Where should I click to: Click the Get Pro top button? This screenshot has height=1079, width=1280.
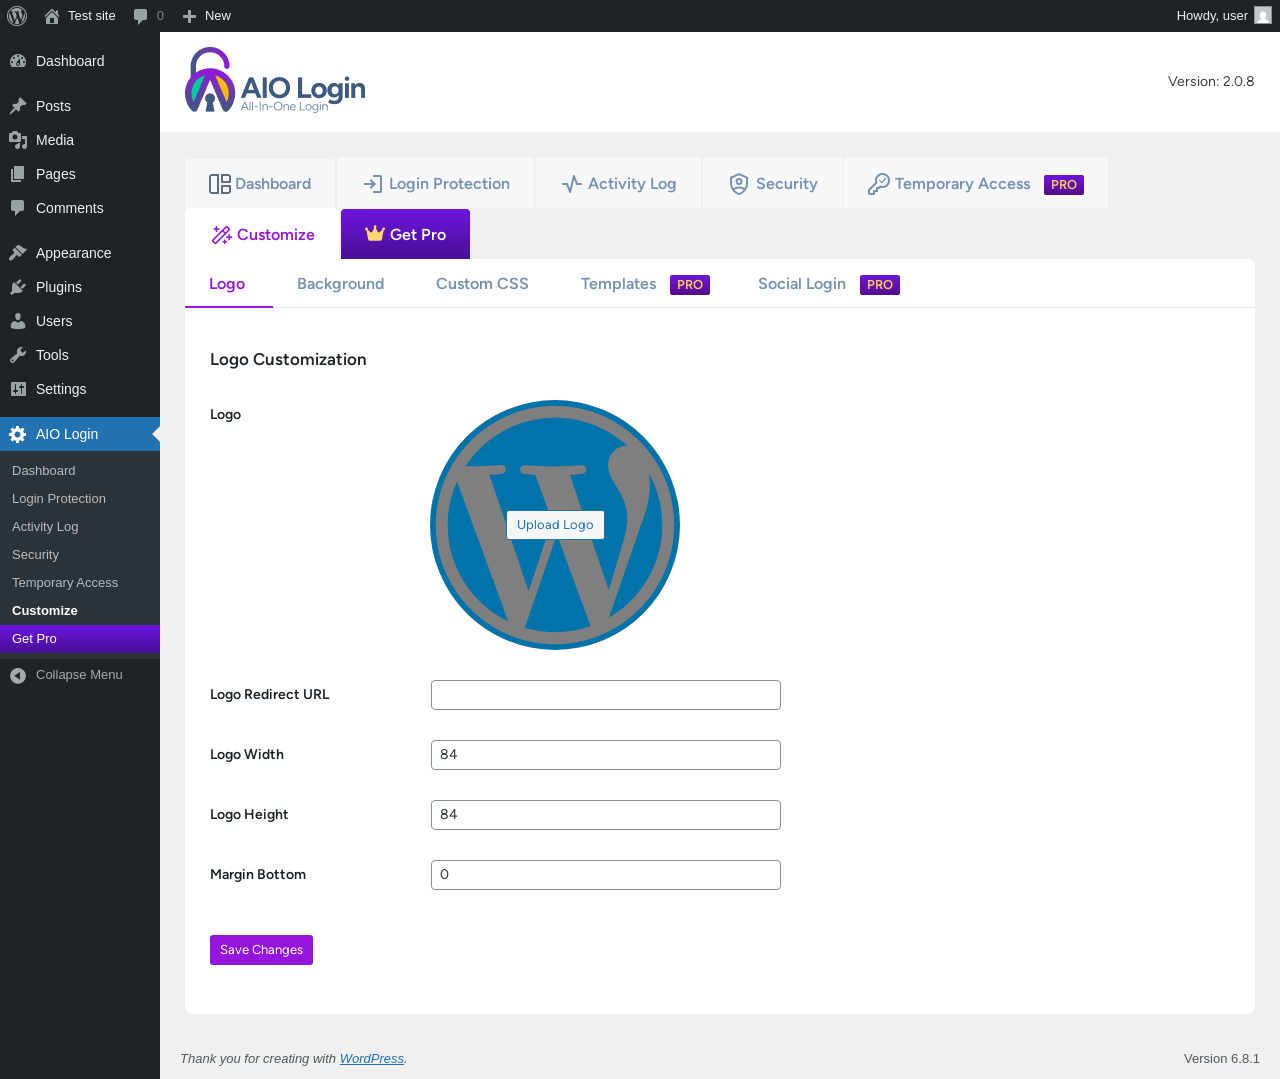click(x=405, y=234)
